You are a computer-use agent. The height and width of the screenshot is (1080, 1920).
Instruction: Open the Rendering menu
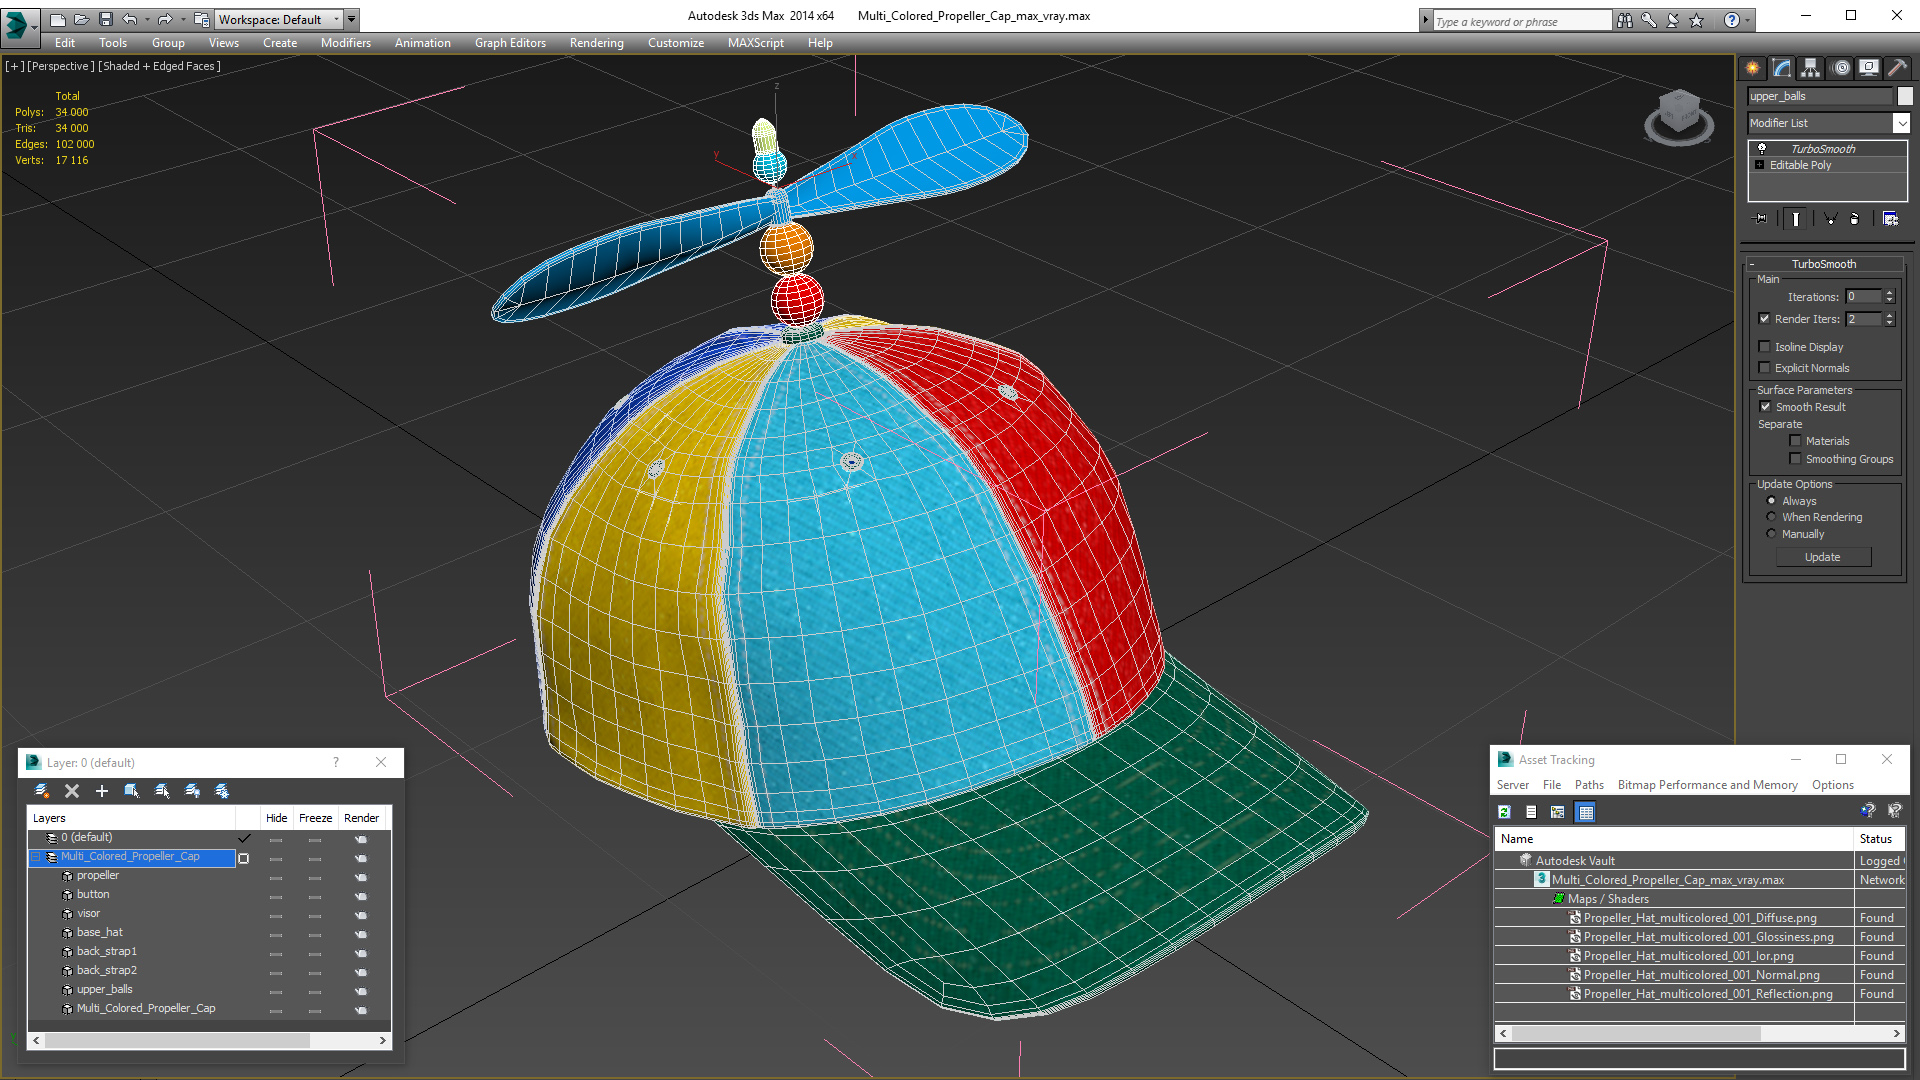pyautogui.click(x=596, y=43)
